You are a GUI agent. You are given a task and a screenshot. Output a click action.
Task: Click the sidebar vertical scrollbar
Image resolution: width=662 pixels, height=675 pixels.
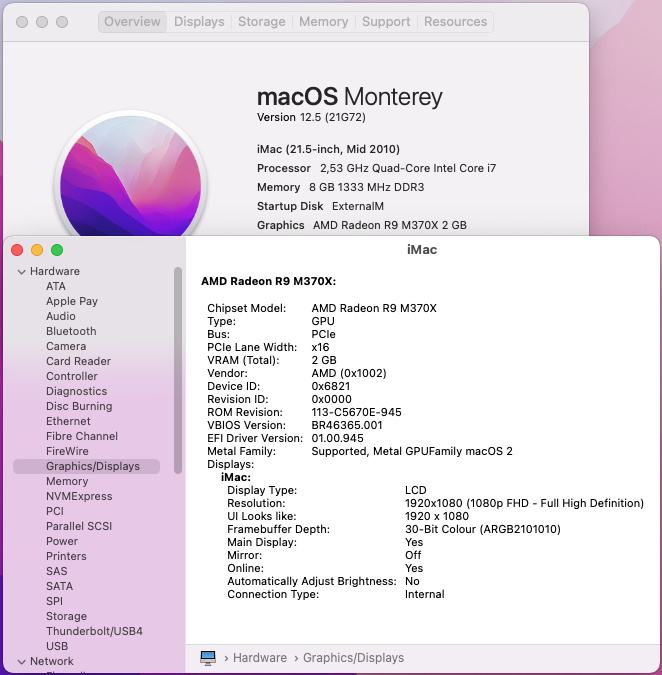click(x=178, y=370)
